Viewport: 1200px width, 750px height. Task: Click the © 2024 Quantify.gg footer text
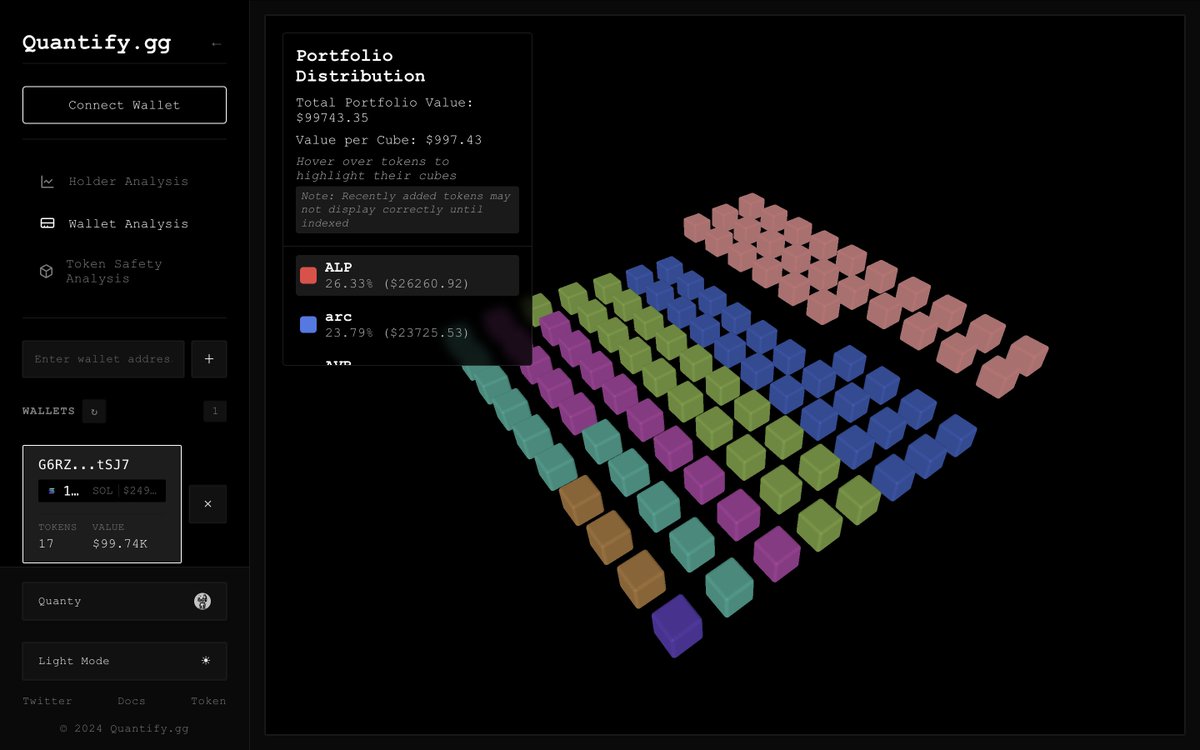[124, 728]
